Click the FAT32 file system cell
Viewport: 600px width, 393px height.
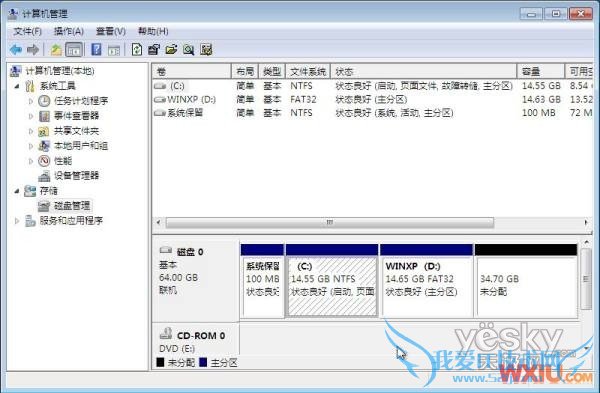303,99
